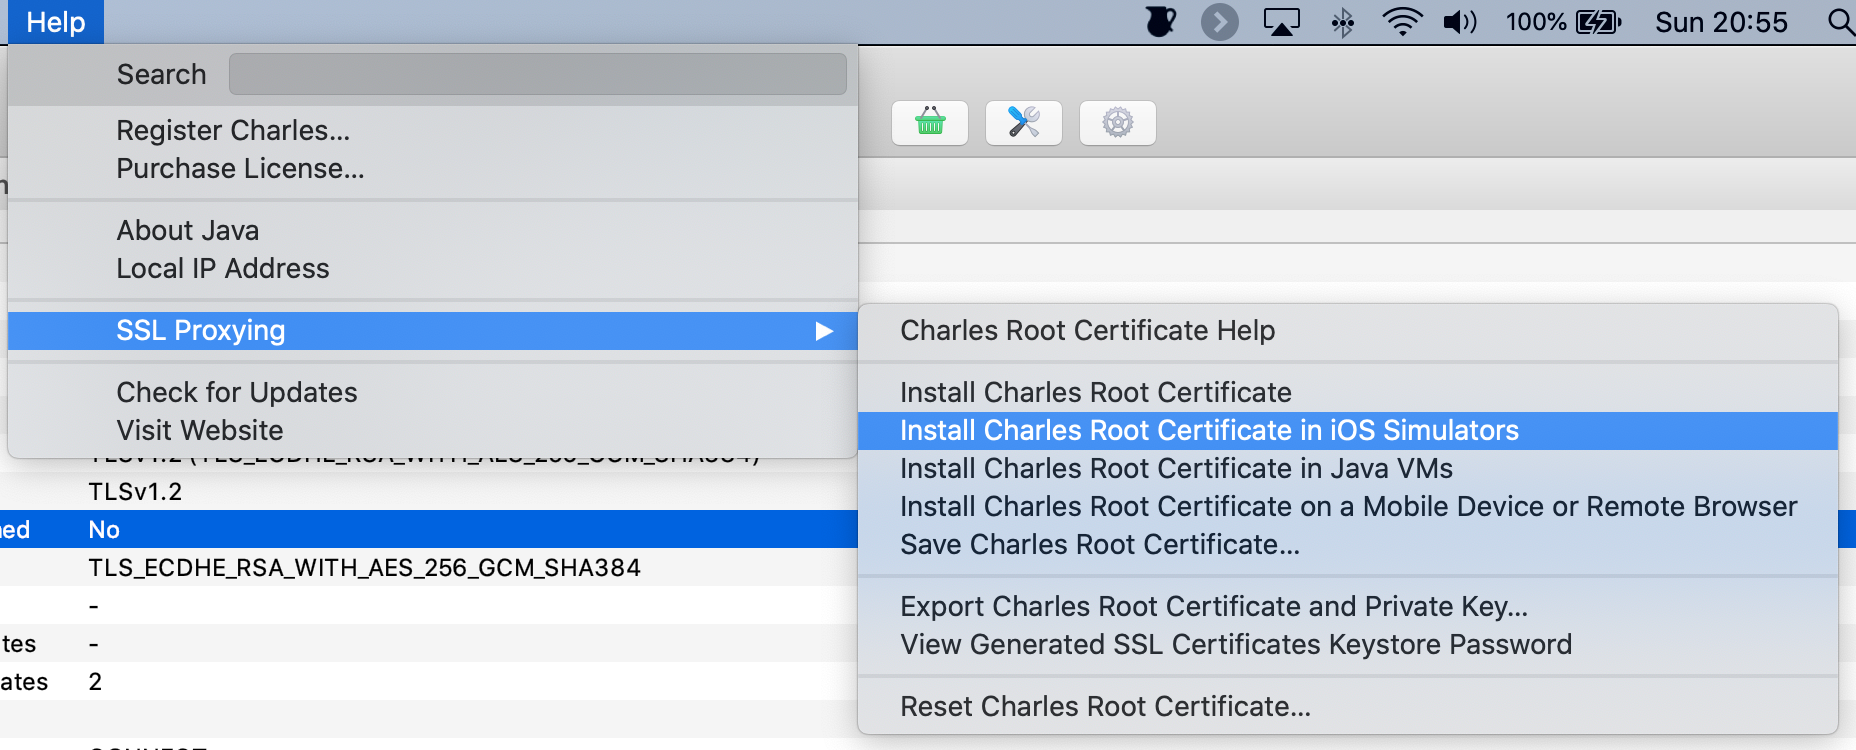Click the row with value 2
The width and height of the screenshot is (1856, 750).
(429, 682)
